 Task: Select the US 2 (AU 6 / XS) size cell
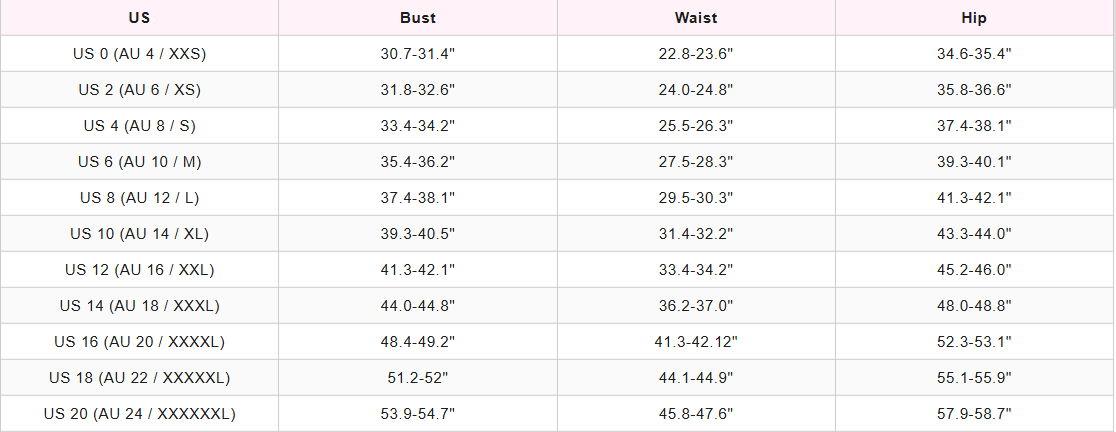tap(139, 90)
